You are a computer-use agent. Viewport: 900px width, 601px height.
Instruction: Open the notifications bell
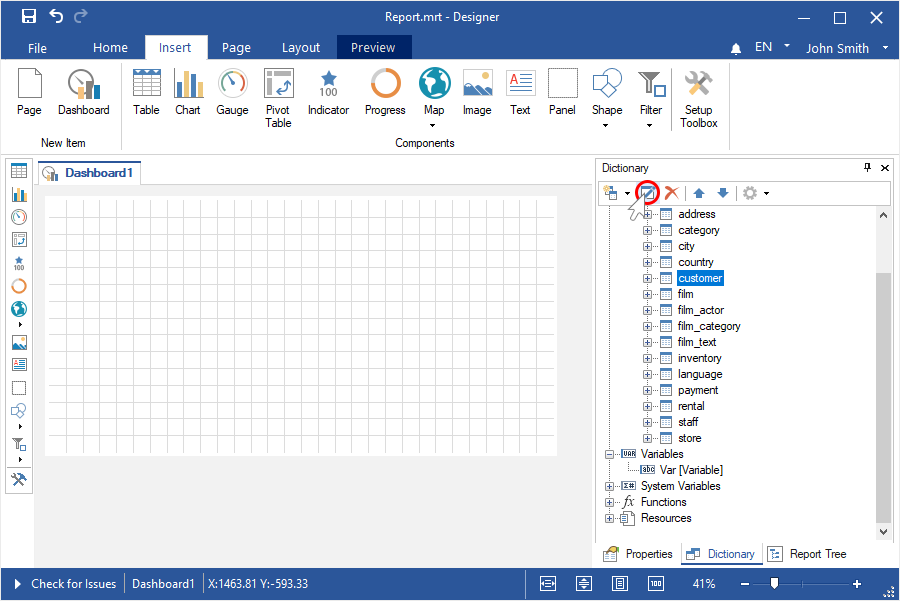(x=736, y=49)
